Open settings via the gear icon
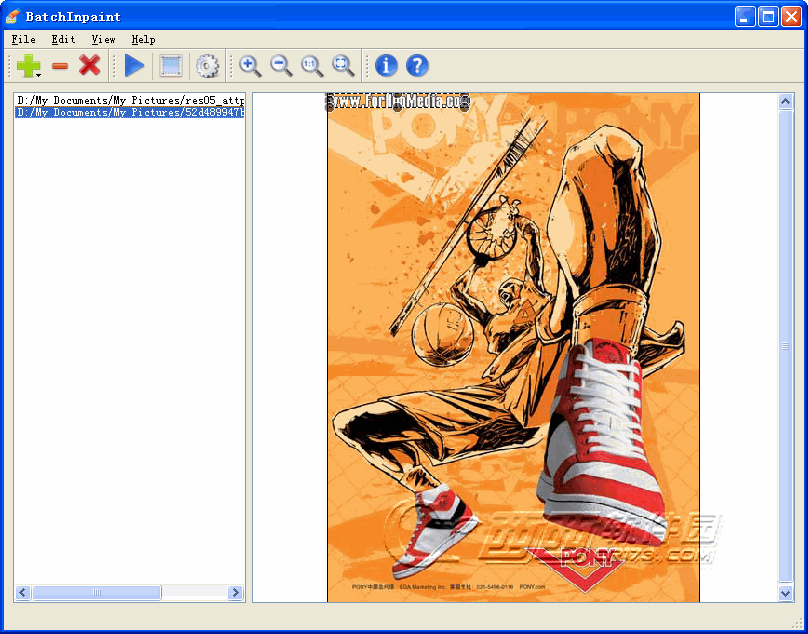 point(207,66)
